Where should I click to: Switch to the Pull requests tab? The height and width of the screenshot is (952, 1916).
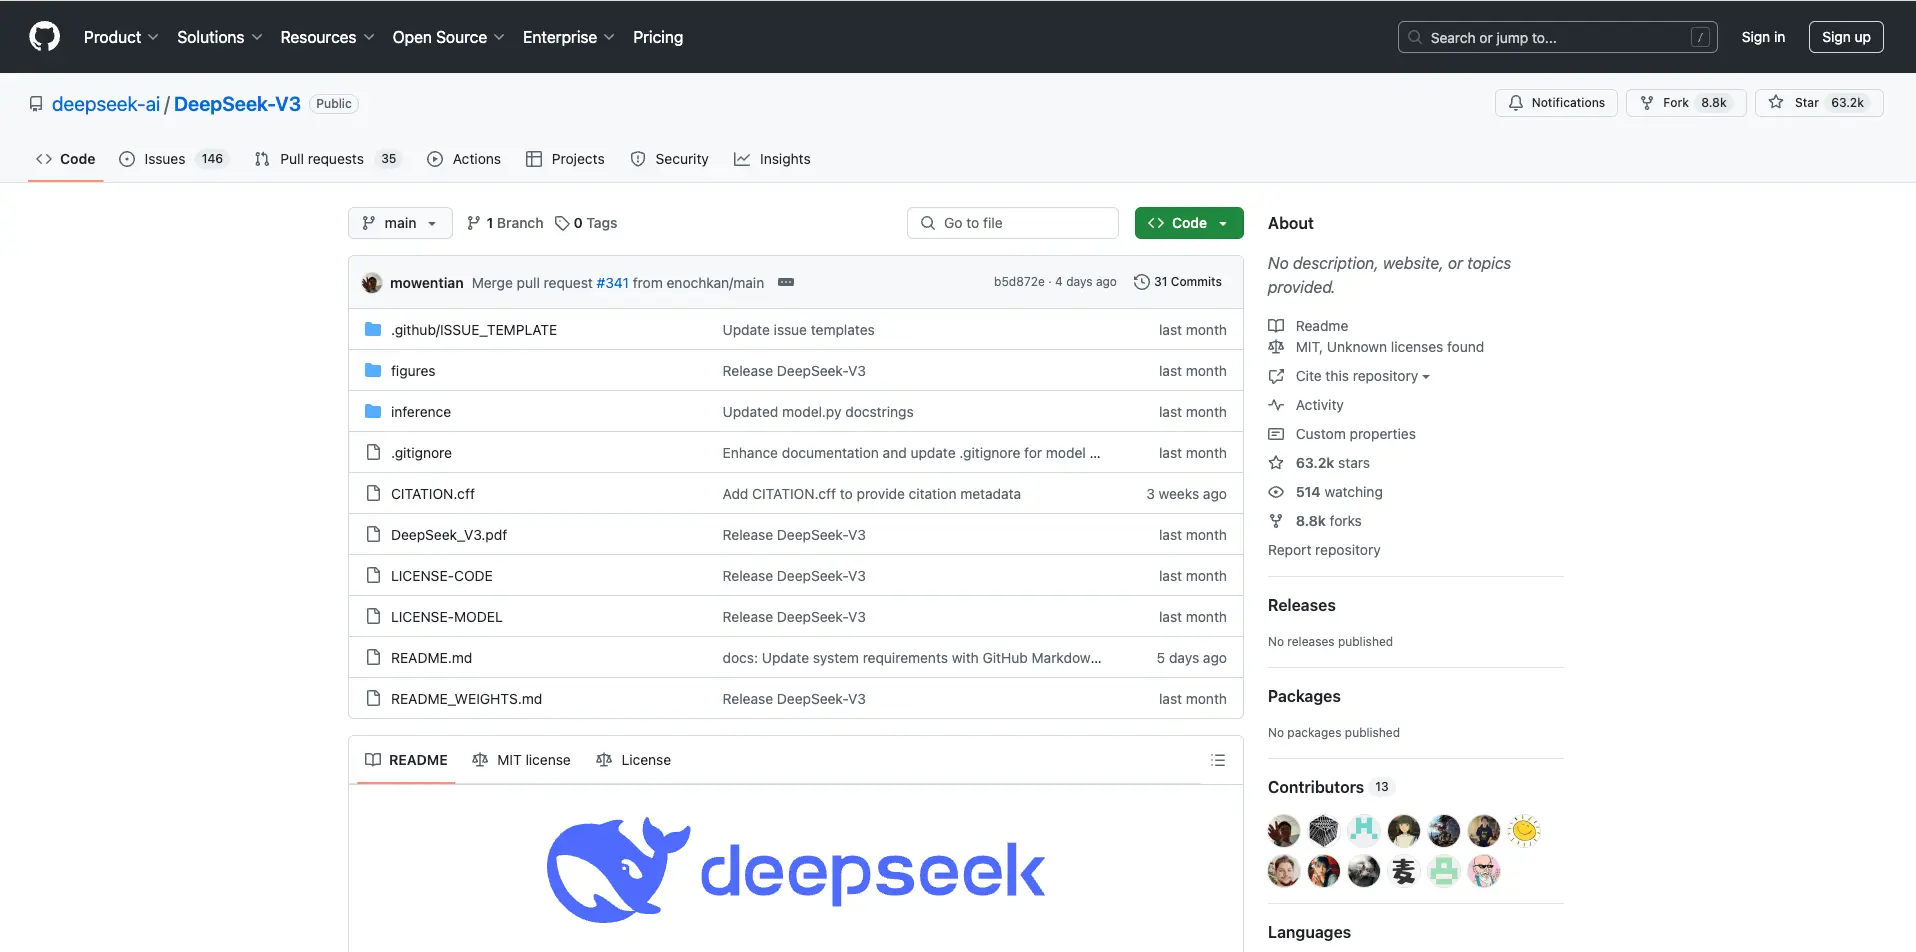click(328, 159)
